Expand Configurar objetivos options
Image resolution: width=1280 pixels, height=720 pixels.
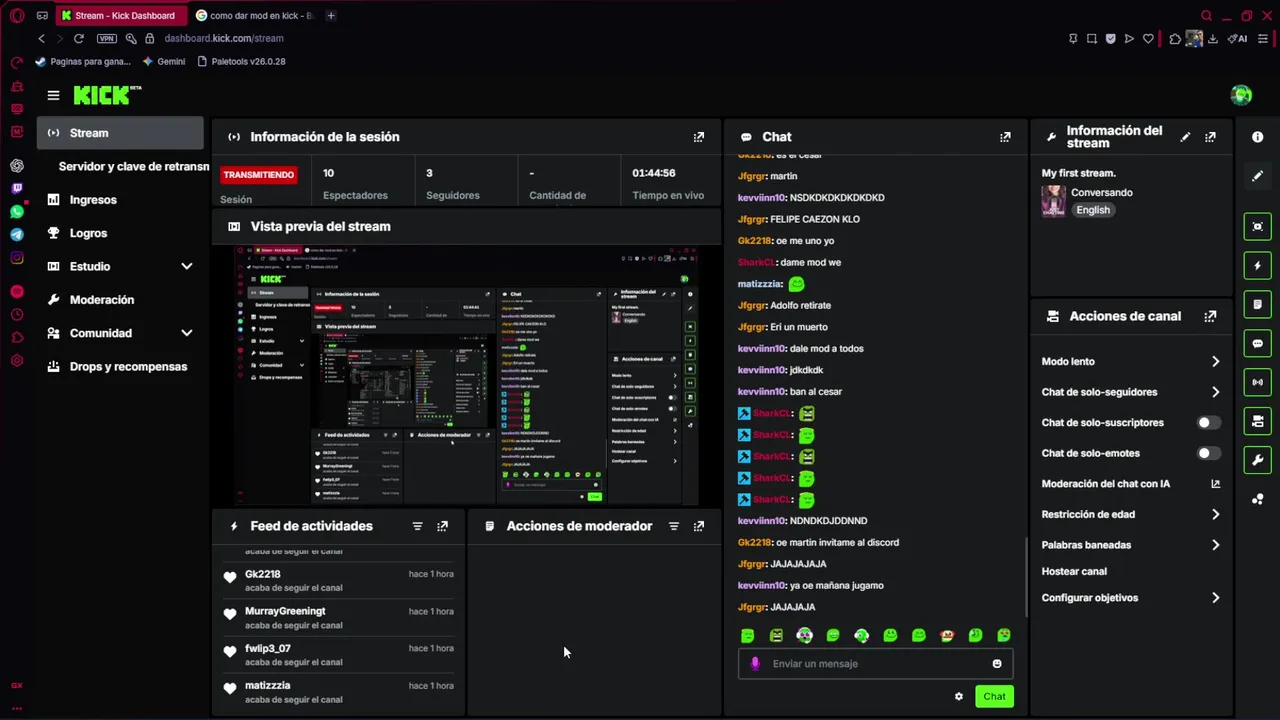[1215, 598]
